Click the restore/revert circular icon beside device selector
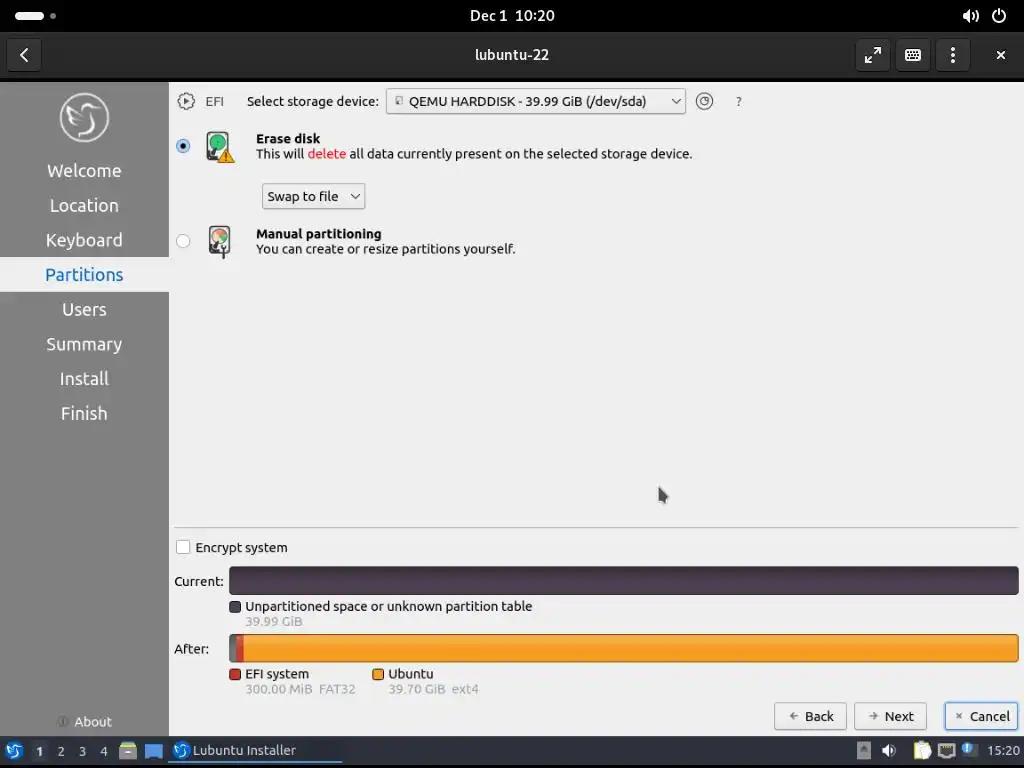The image size is (1024, 768). coord(704,101)
